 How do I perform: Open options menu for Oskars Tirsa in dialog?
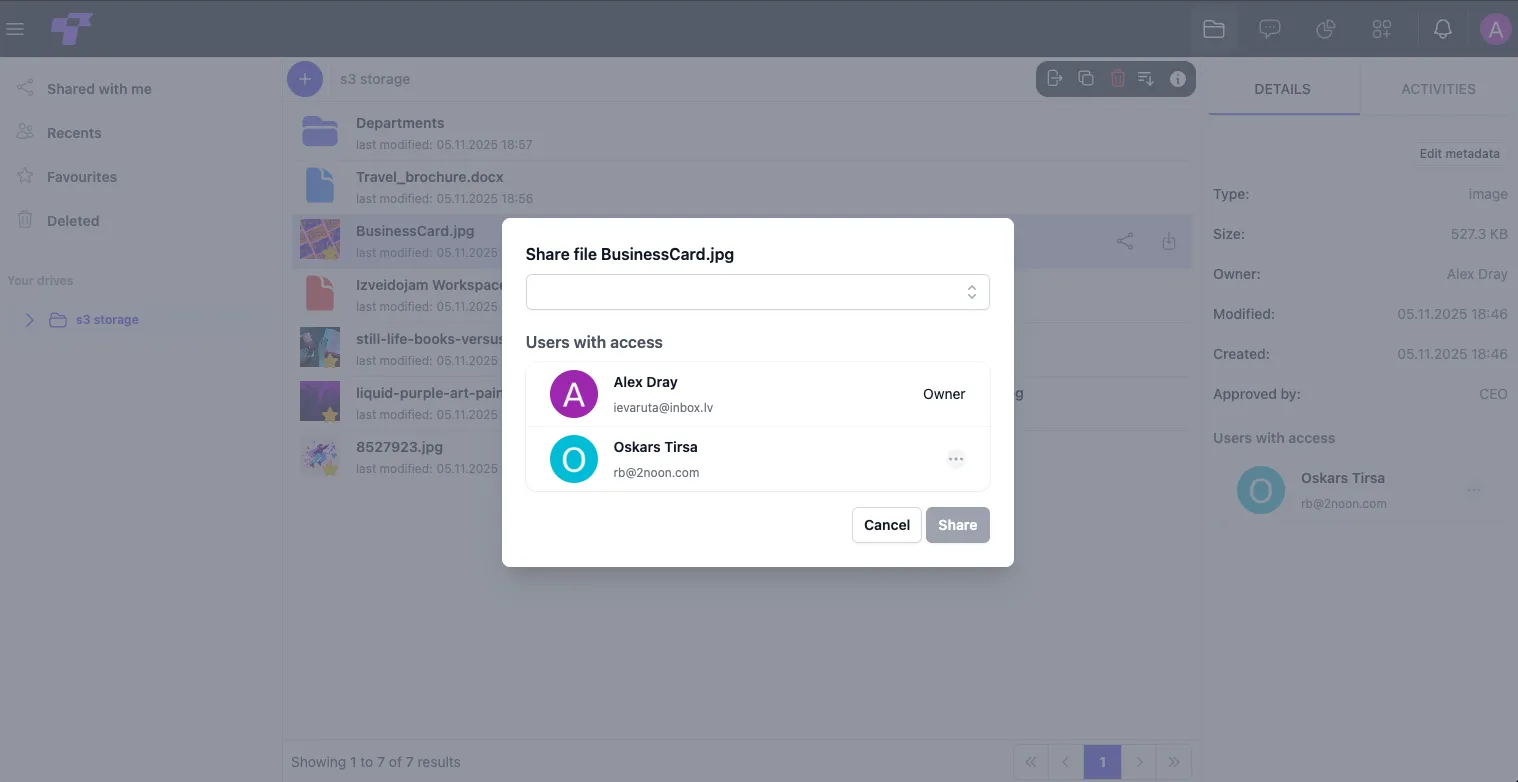pyautogui.click(x=956, y=459)
